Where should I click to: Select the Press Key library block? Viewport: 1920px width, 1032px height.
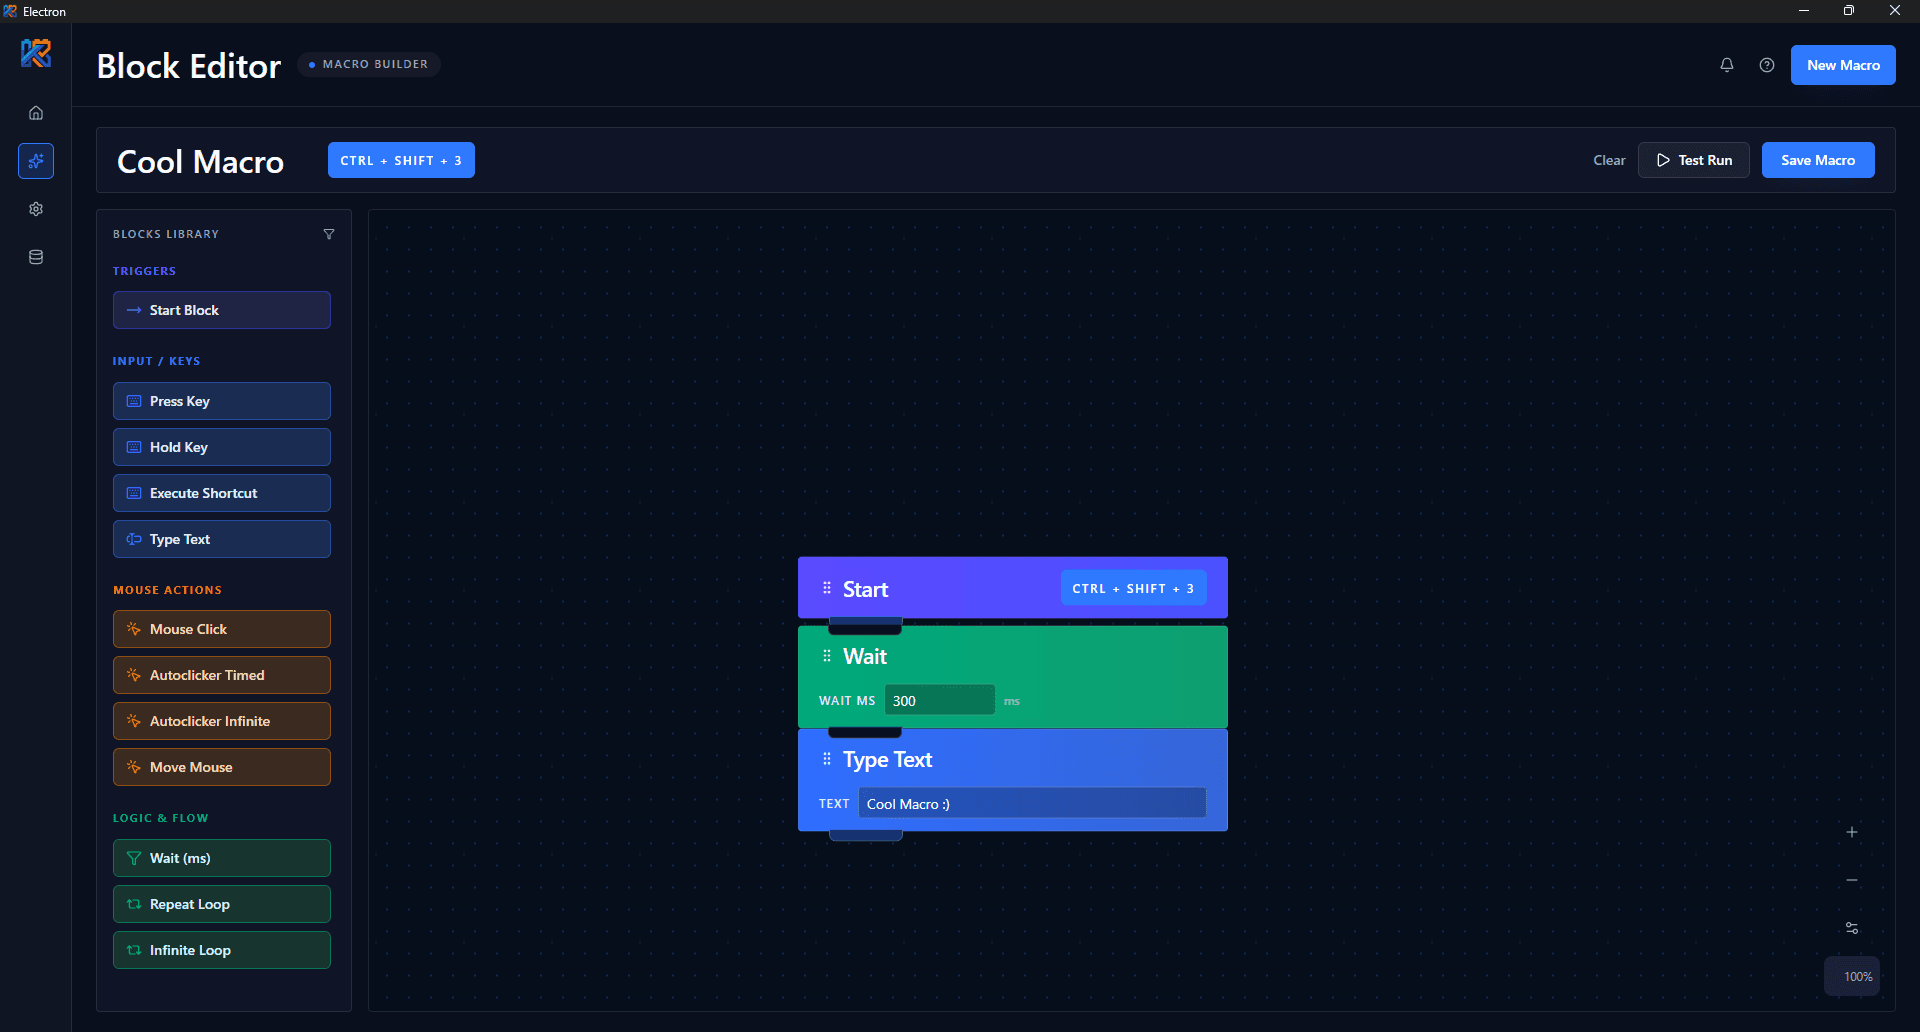pos(222,401)
